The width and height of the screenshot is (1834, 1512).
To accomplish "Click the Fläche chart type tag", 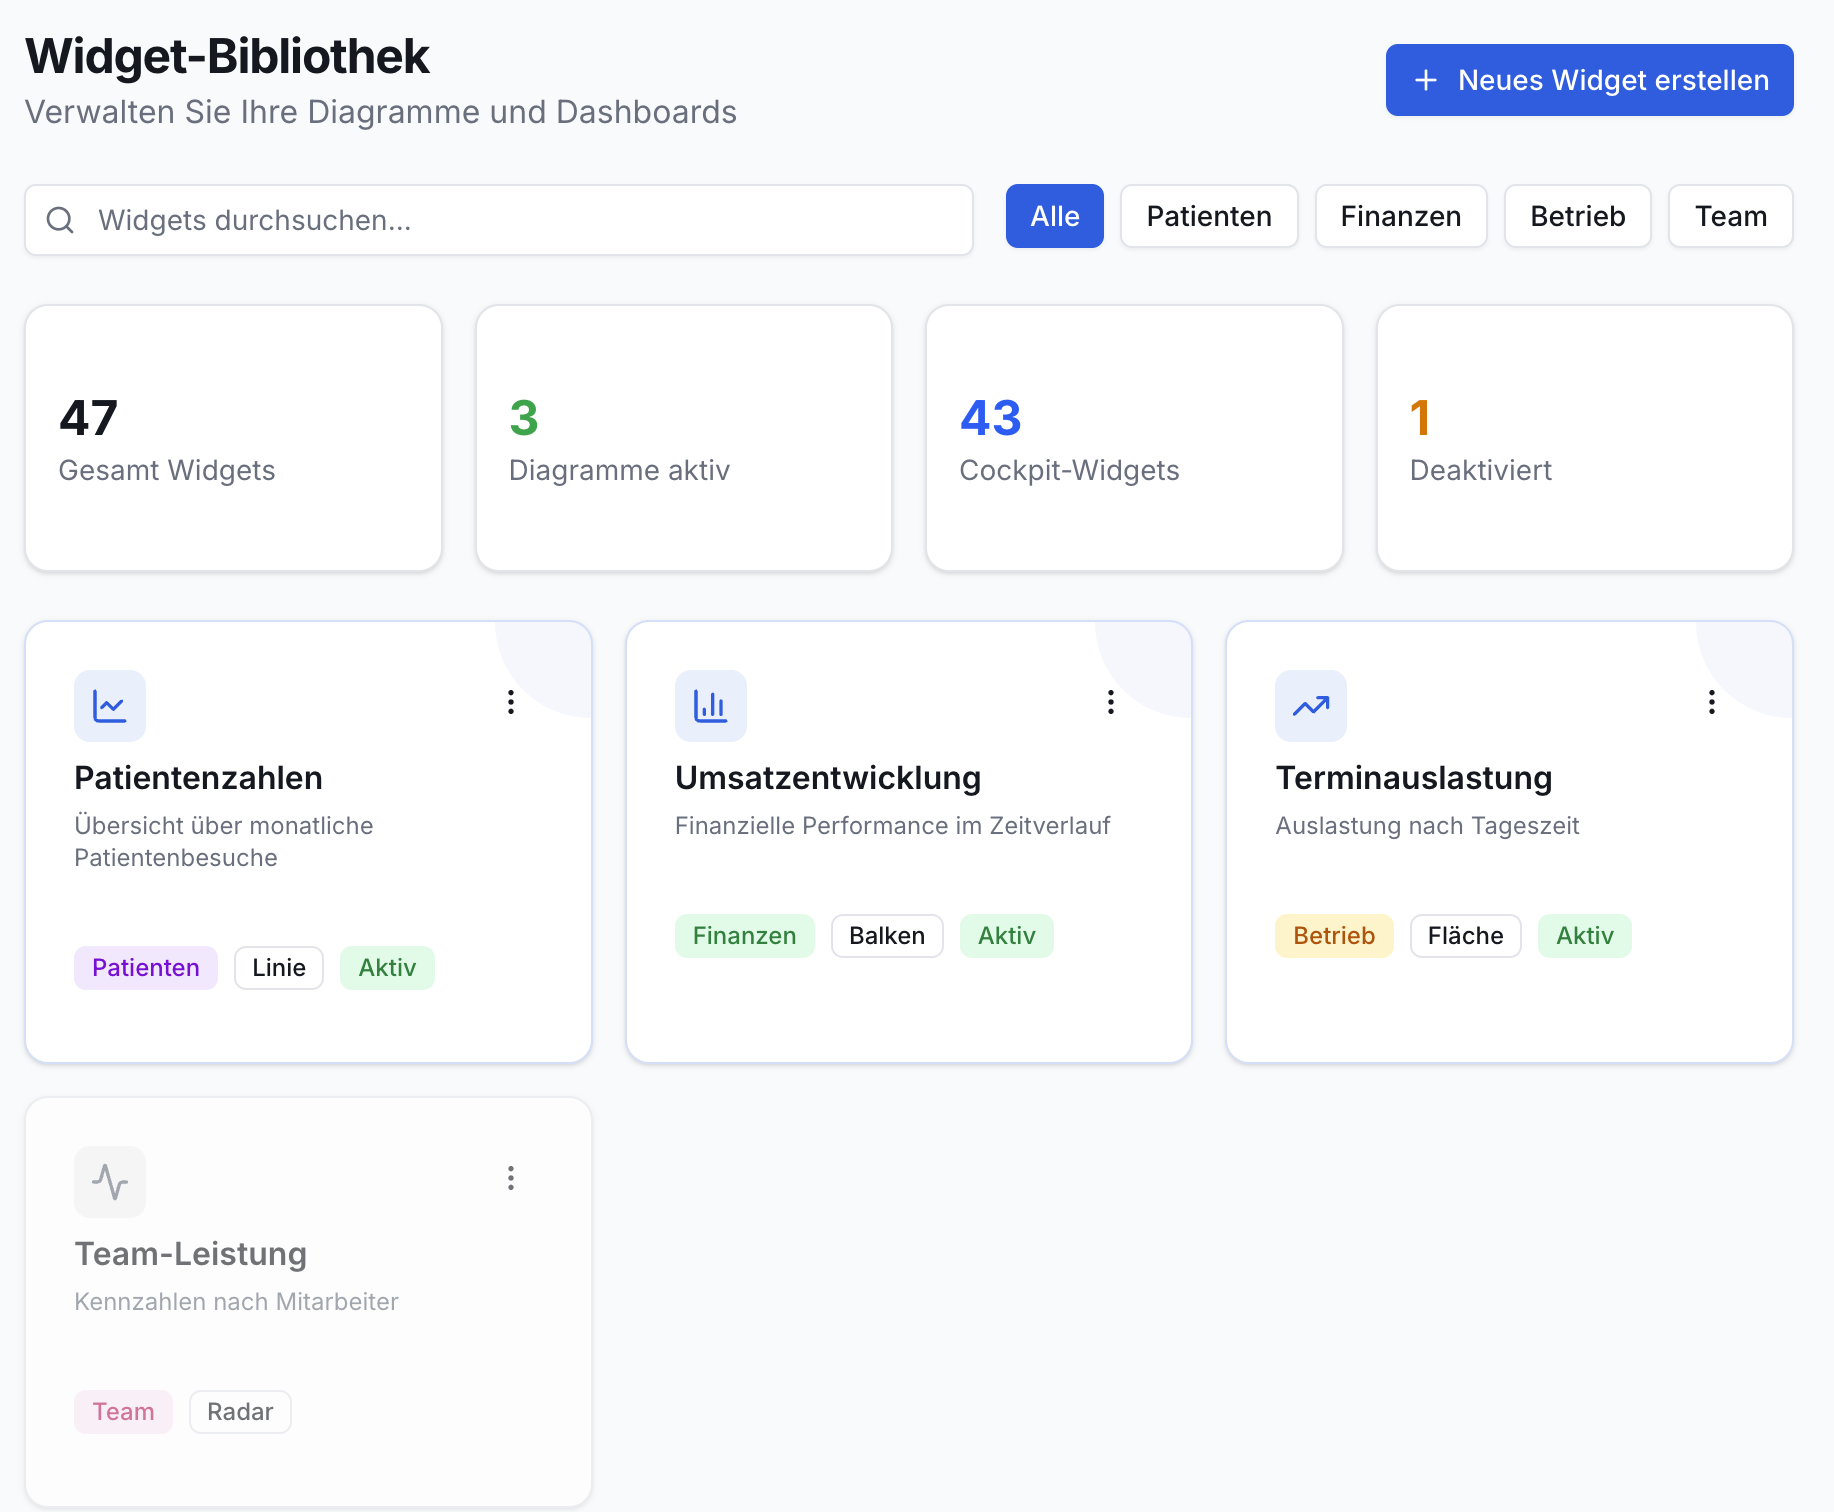I will coord(1466,936).
